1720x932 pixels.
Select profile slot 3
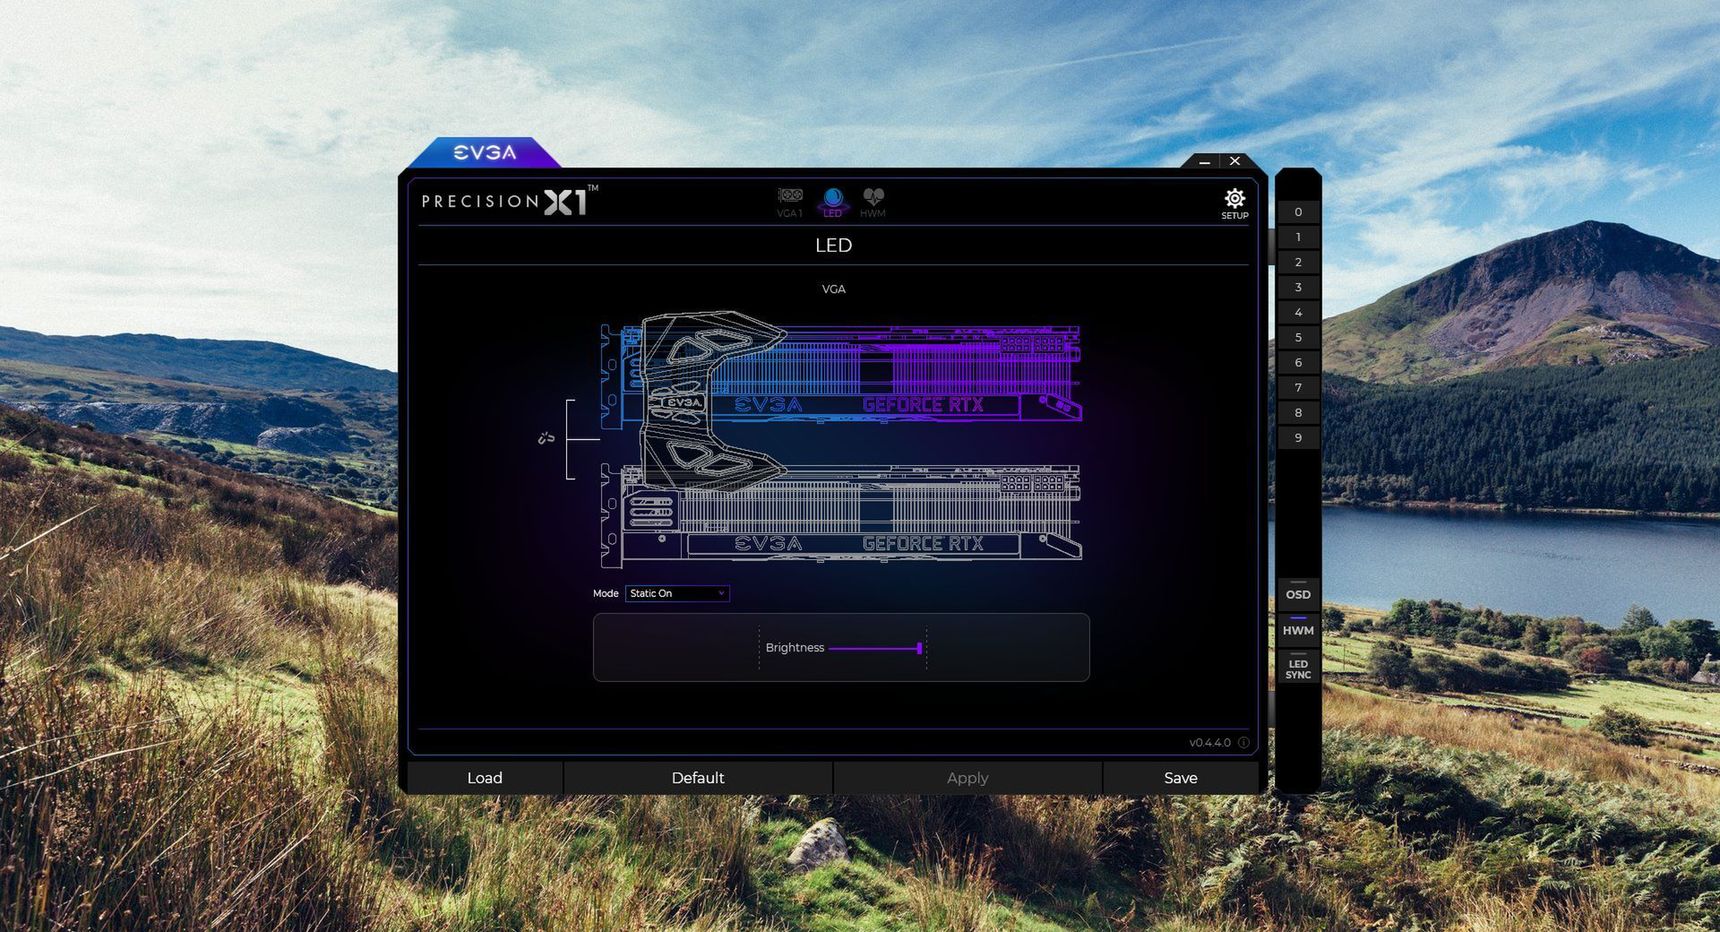click(x=1298, y=287)
